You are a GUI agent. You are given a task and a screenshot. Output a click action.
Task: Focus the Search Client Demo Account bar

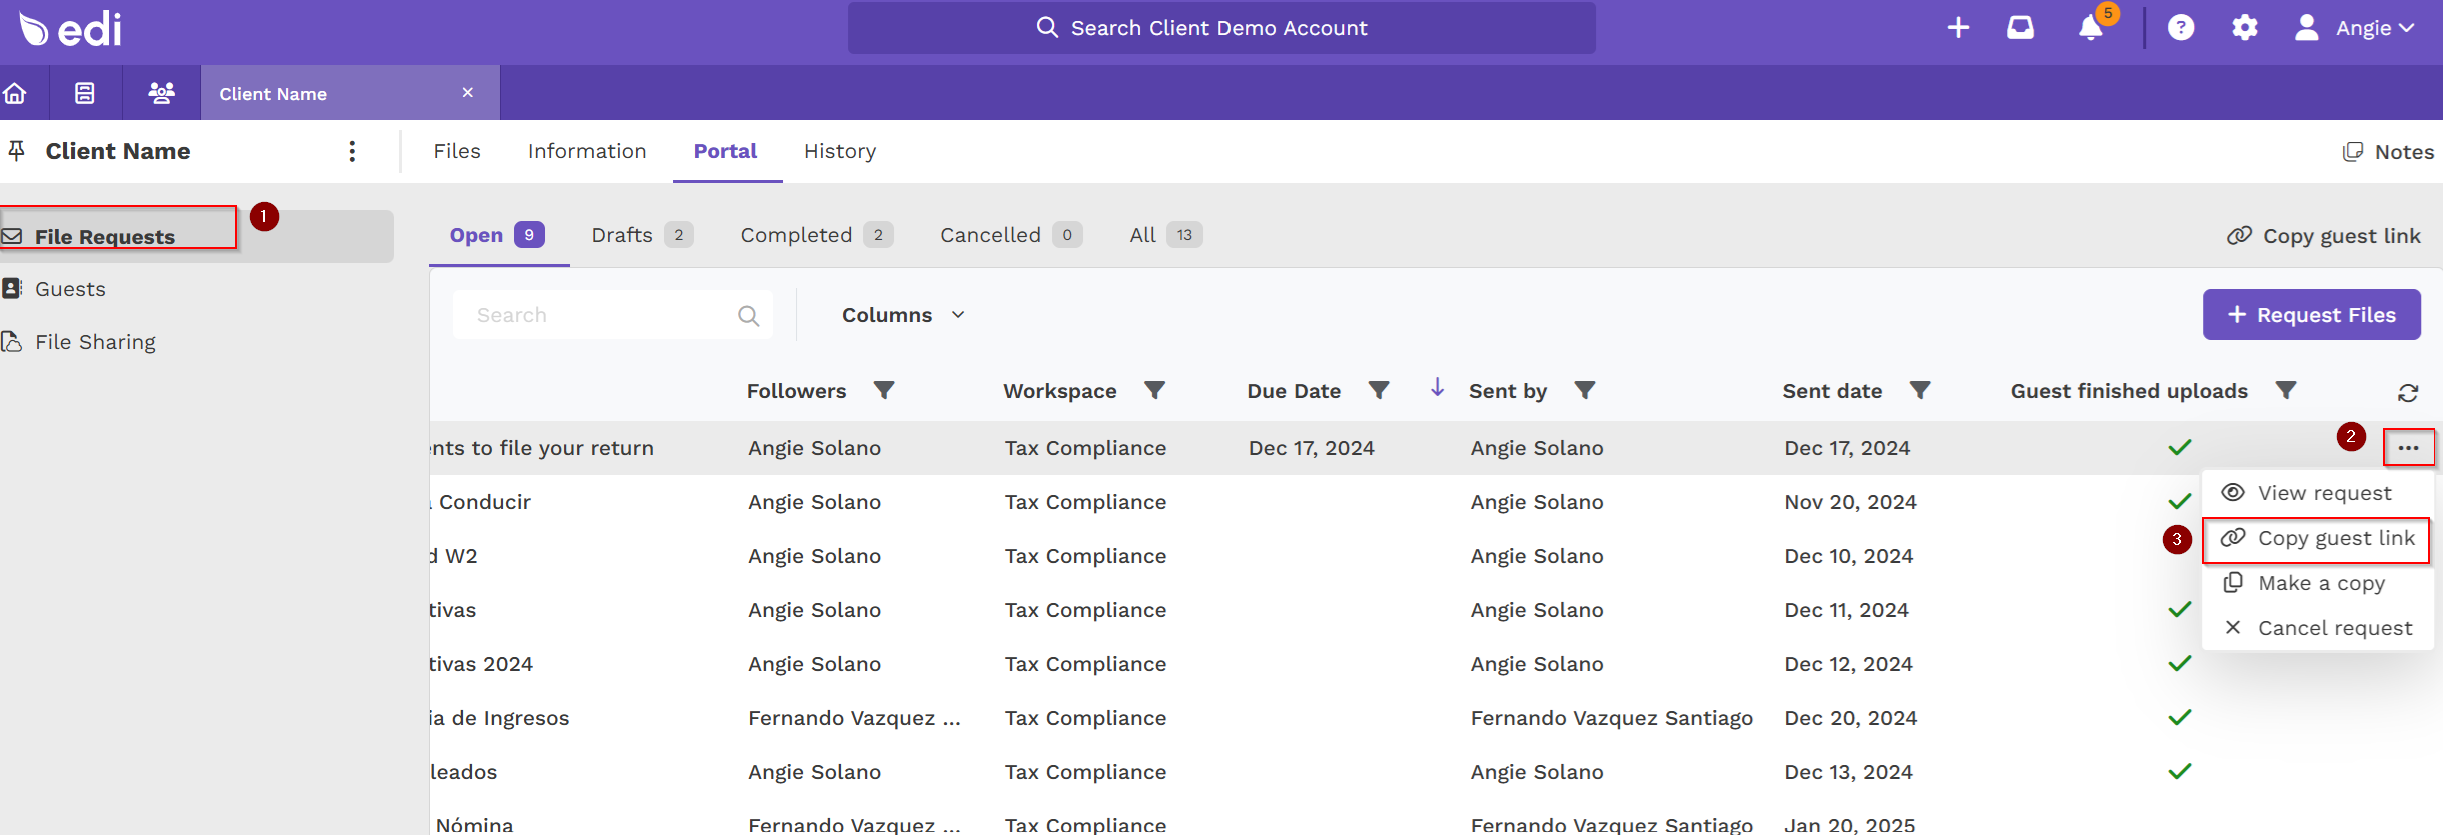tap(1221, 28)
